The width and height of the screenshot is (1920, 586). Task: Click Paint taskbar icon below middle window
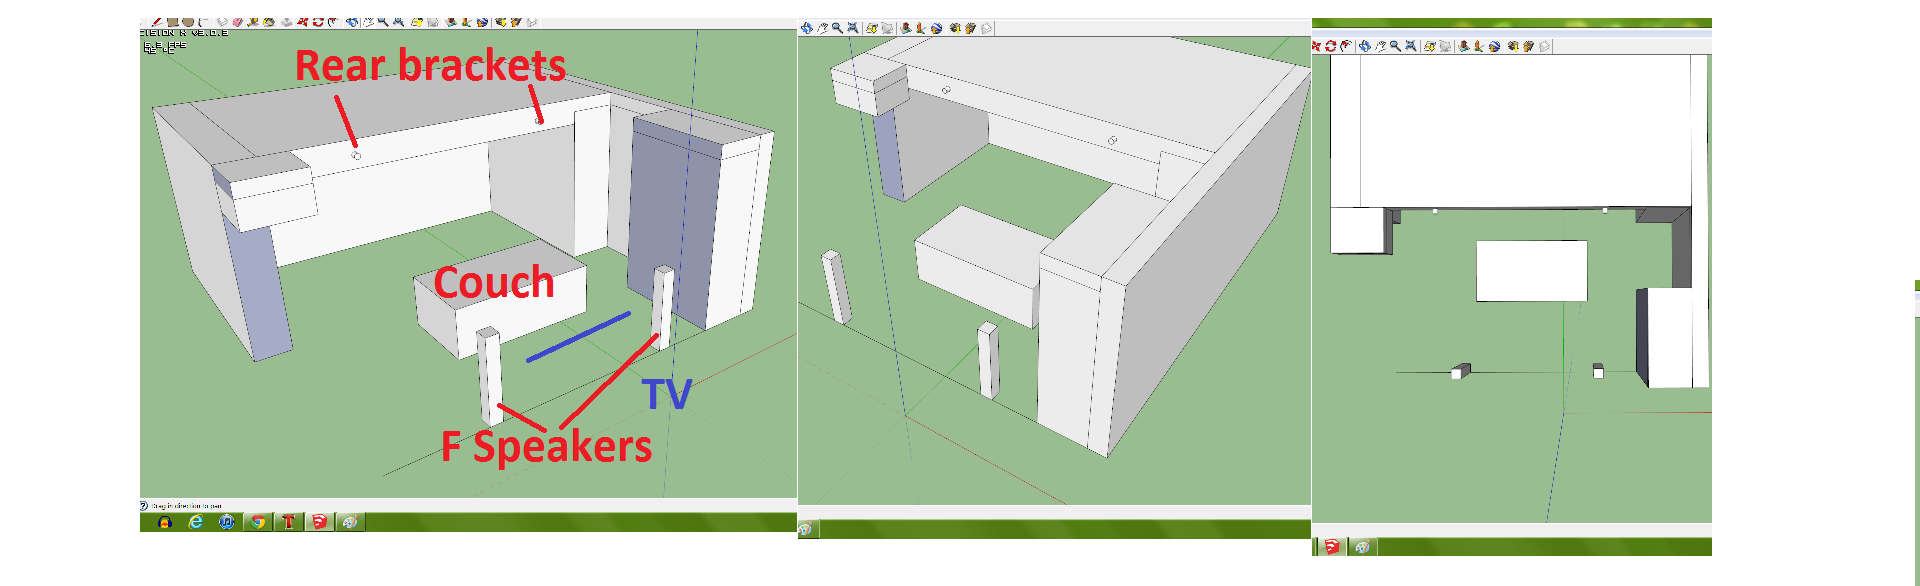pyautogui.click(x=806, y=530)
